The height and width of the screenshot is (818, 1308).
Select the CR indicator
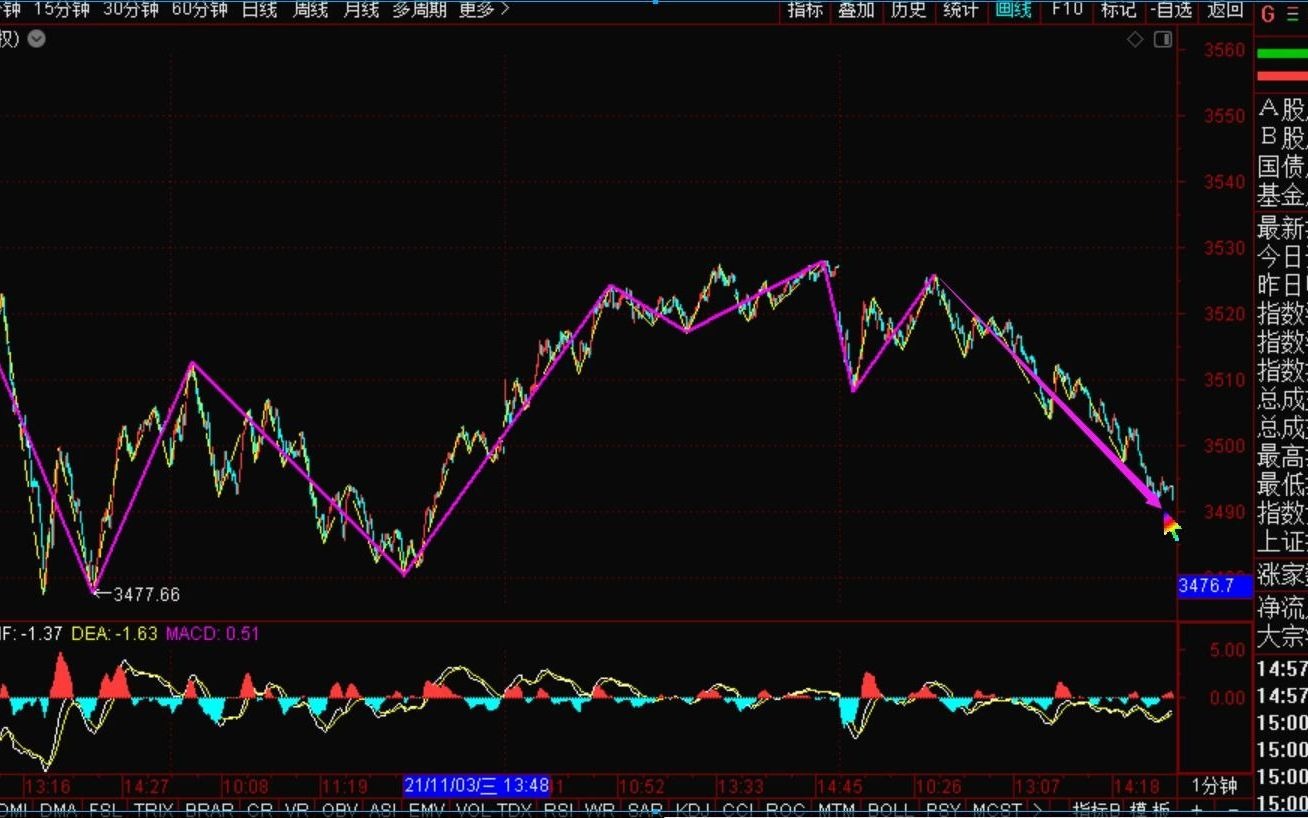(259, 809)
